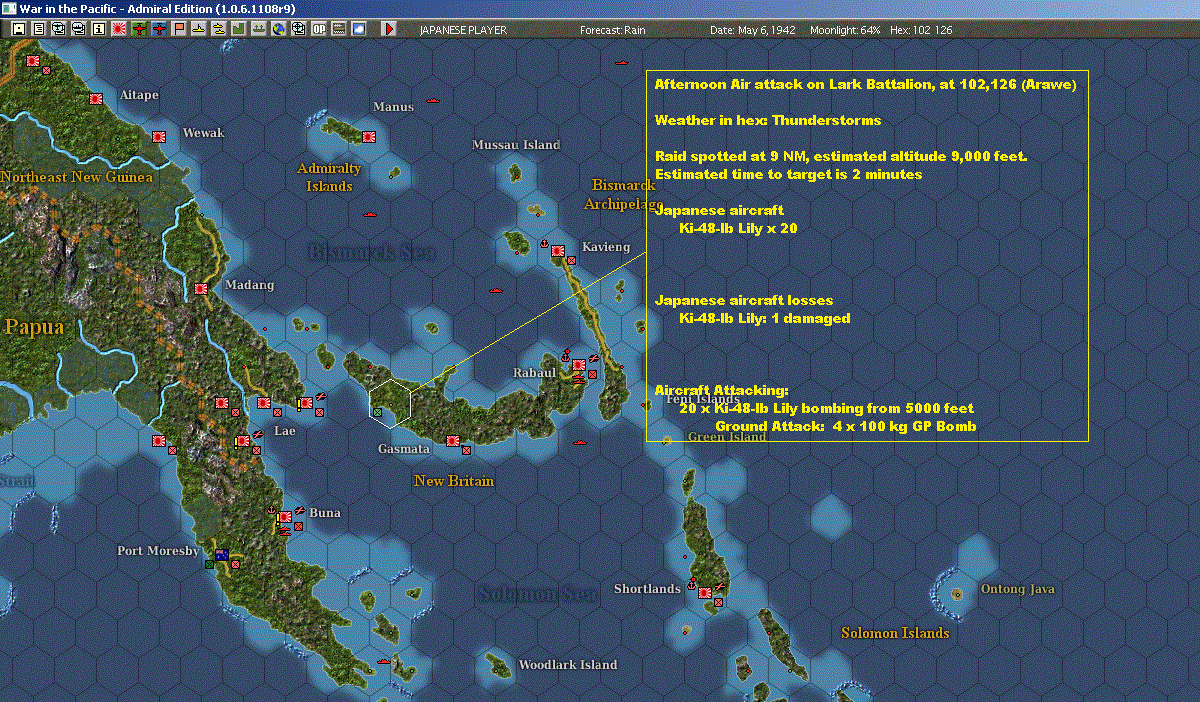Click the 'Lae' map label
1200x702 pixels.
click(285, 431)
